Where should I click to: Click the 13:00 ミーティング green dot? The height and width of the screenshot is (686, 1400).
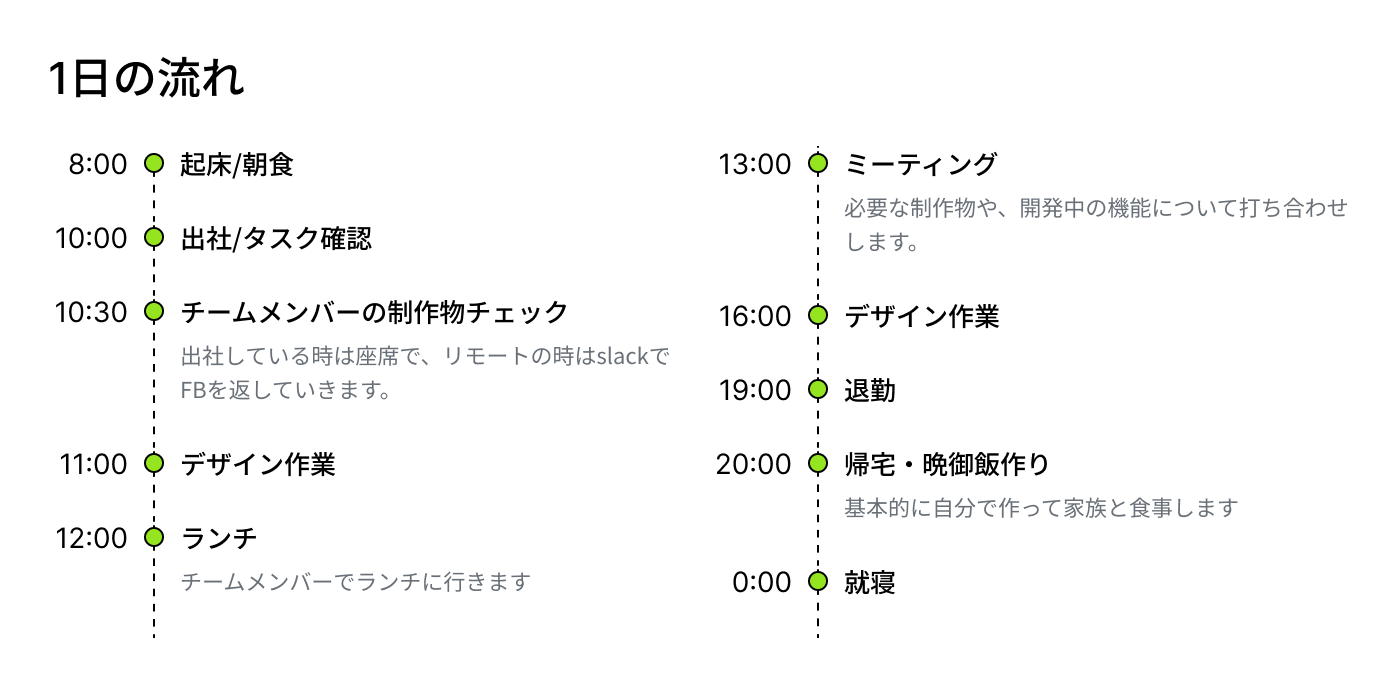point(818,163)
